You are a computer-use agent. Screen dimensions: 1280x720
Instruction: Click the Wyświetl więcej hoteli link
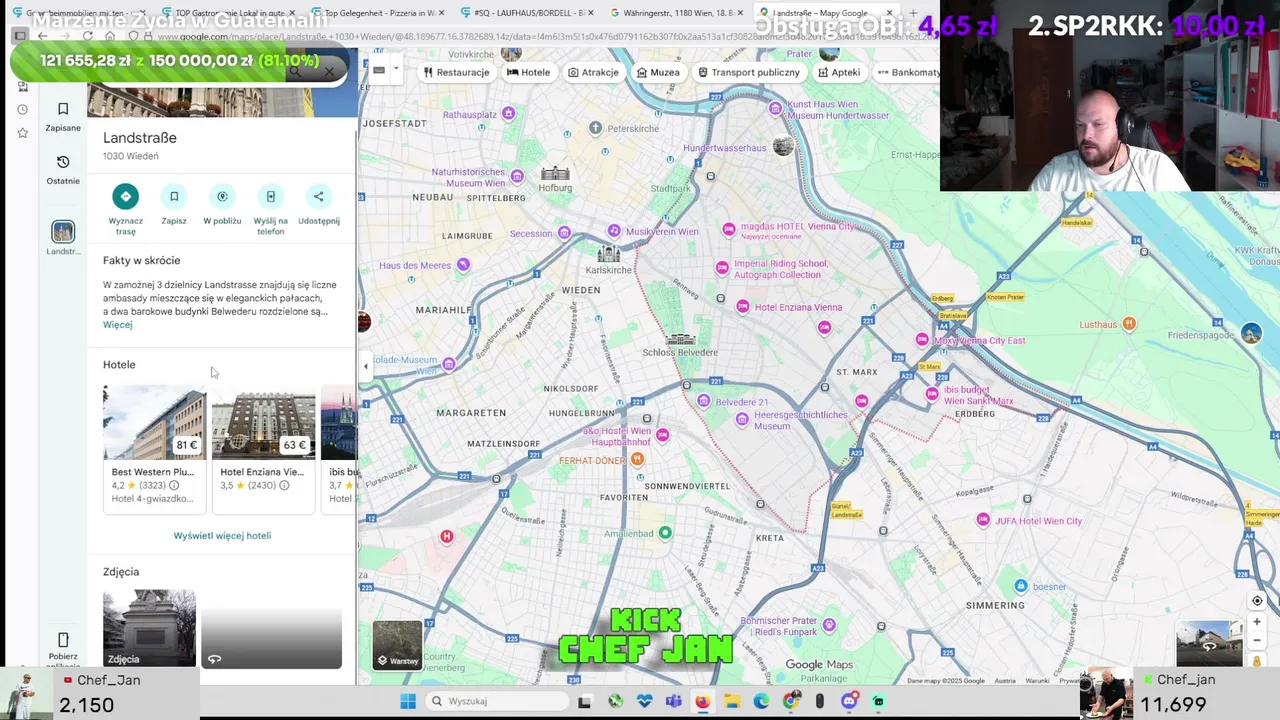(222, 536)
